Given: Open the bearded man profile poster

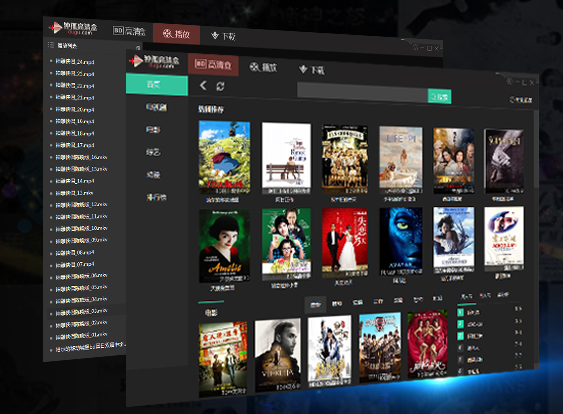Looking at the screenshot, I should tap(278, 355).
